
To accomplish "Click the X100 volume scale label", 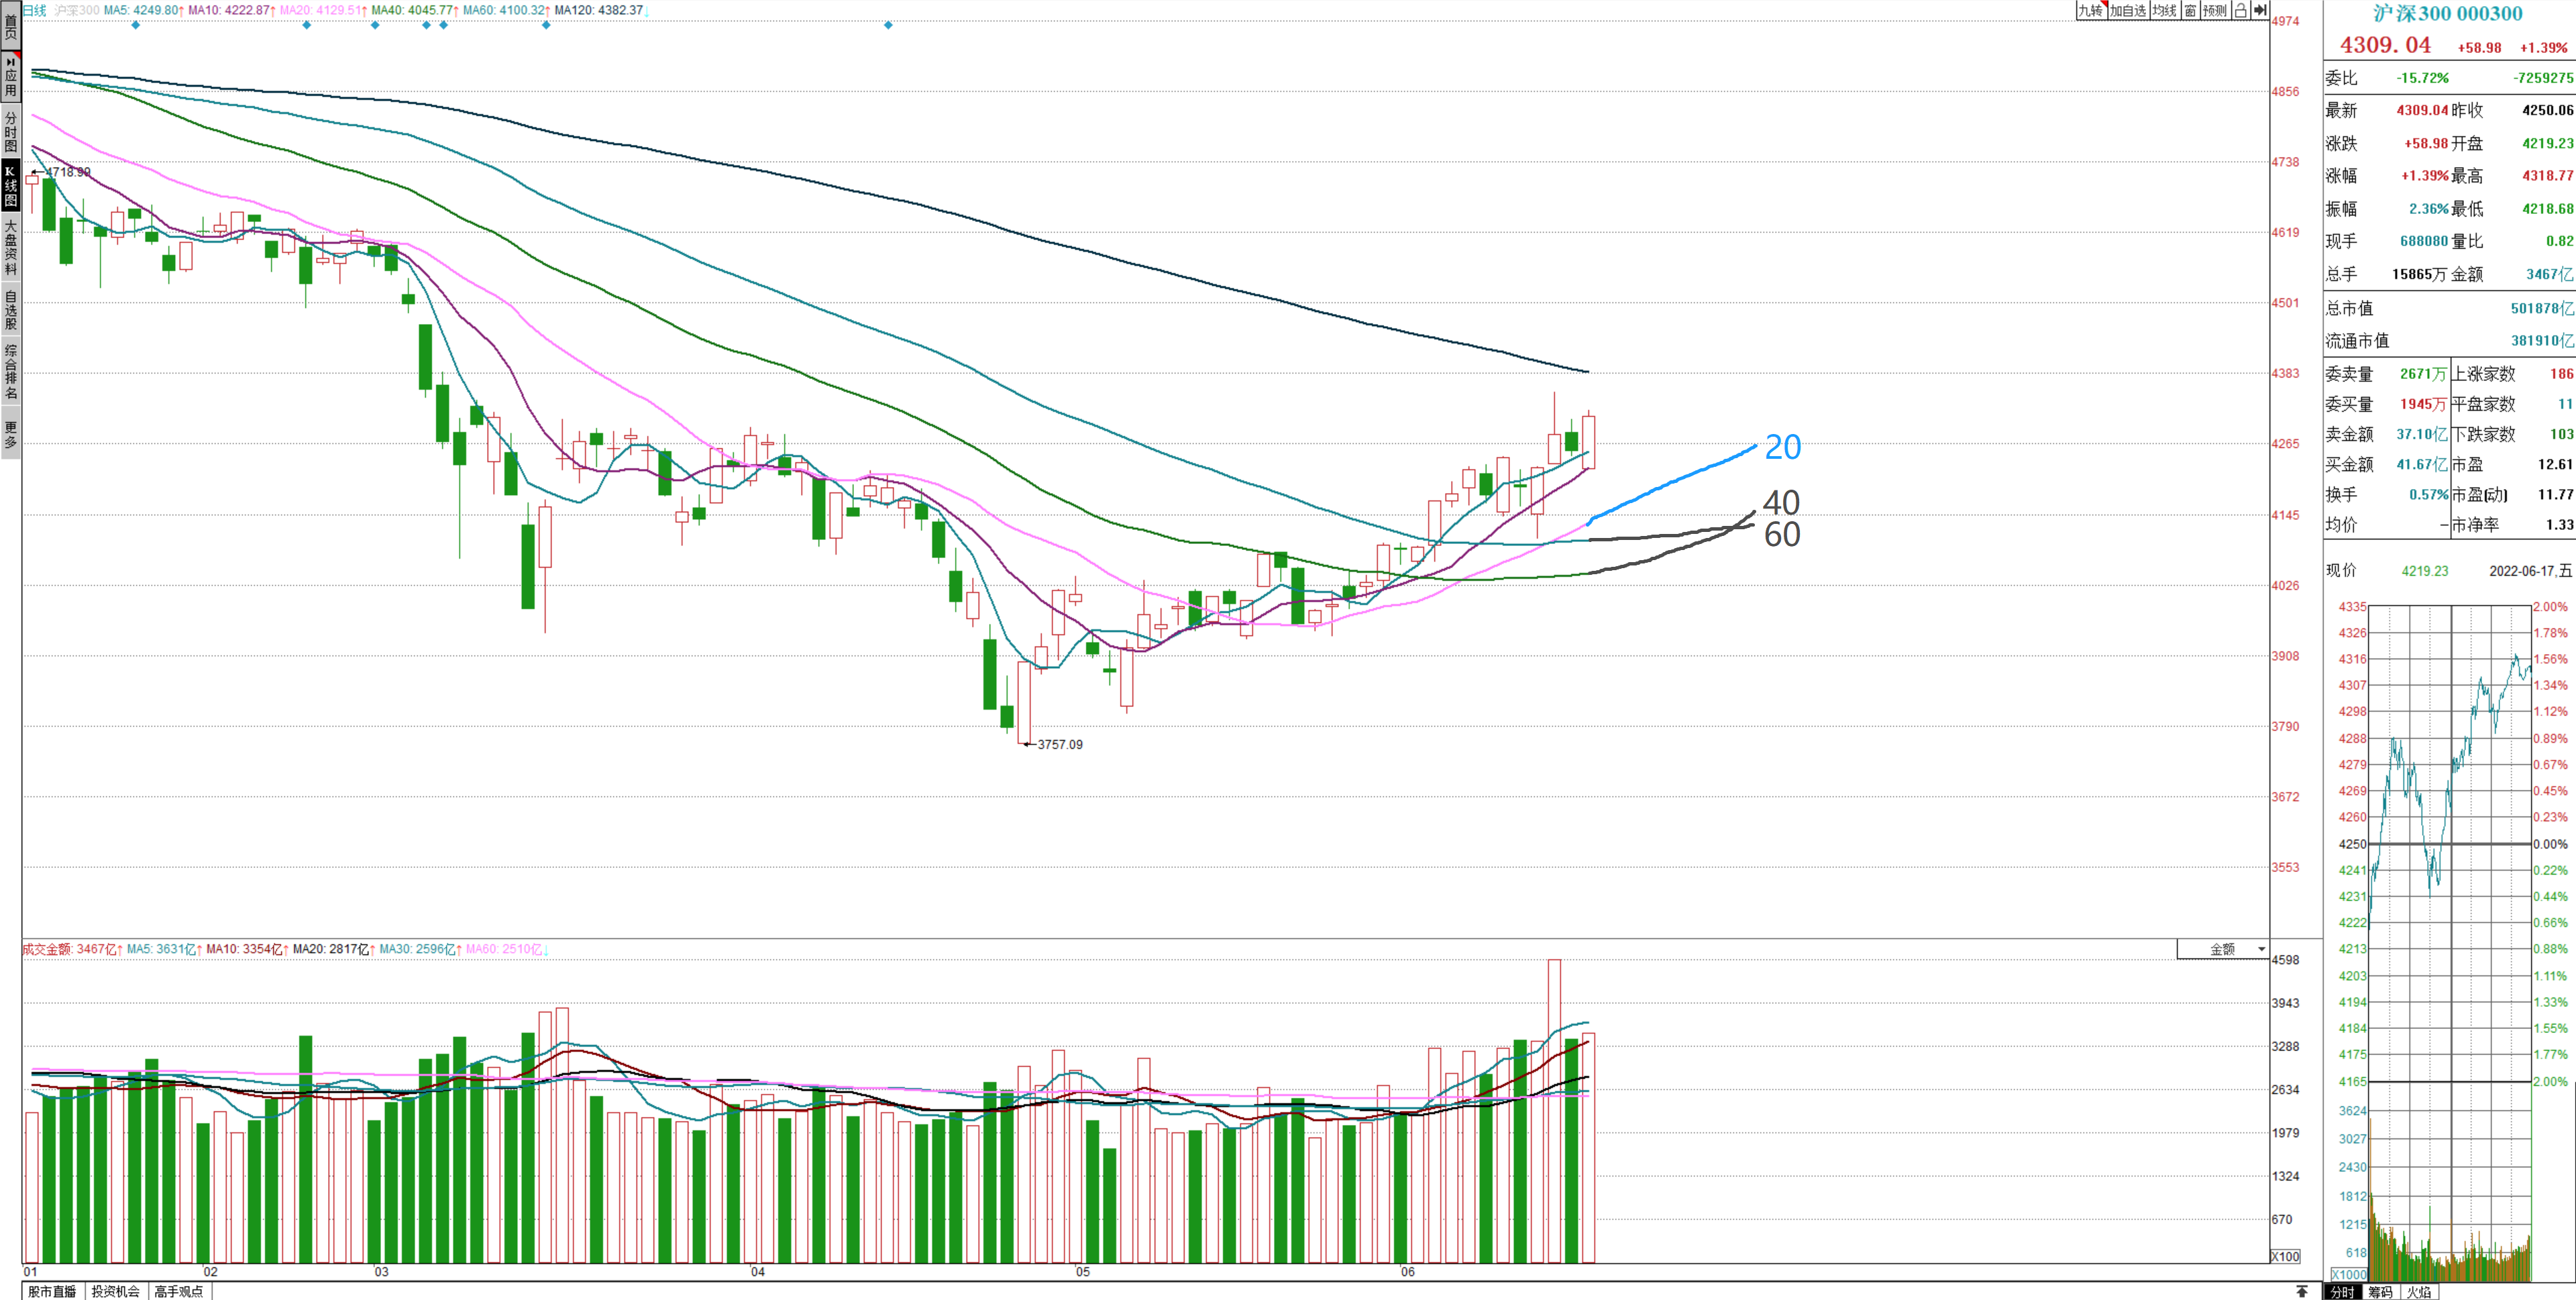I will [2285, 1256].
